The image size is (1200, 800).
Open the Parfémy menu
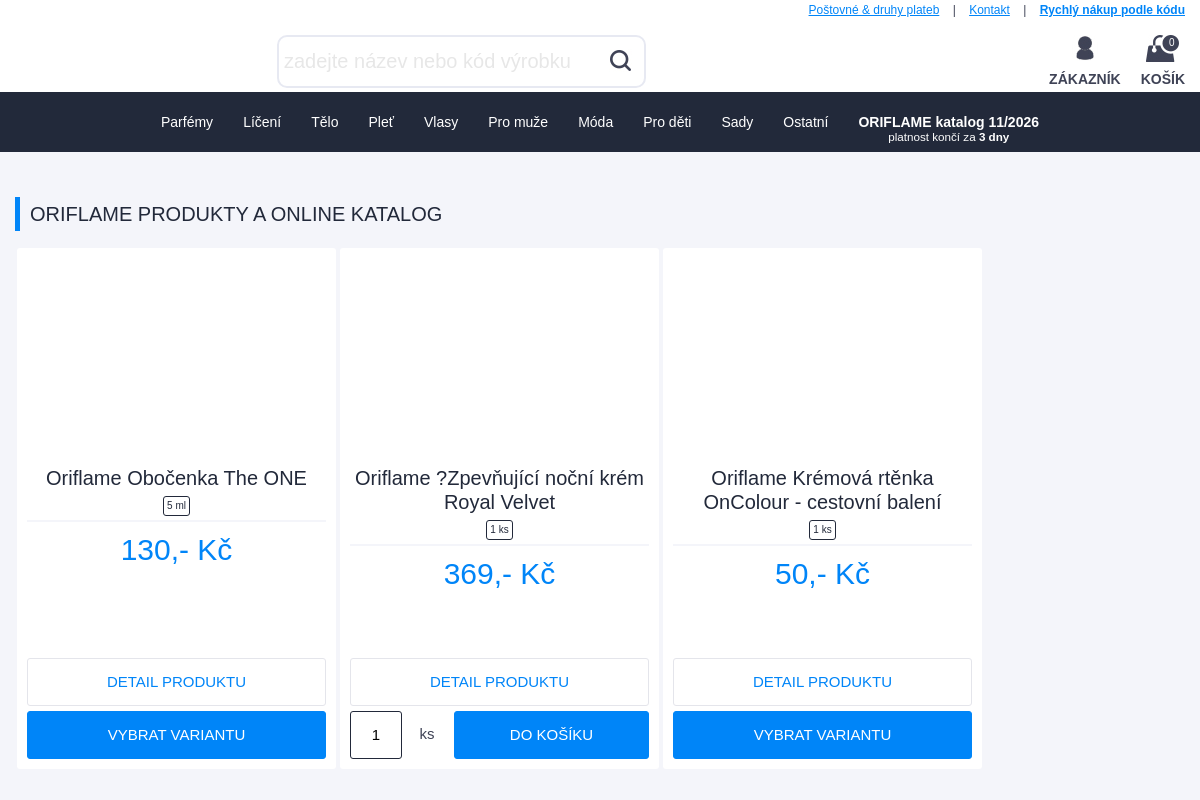pos(187,122)
